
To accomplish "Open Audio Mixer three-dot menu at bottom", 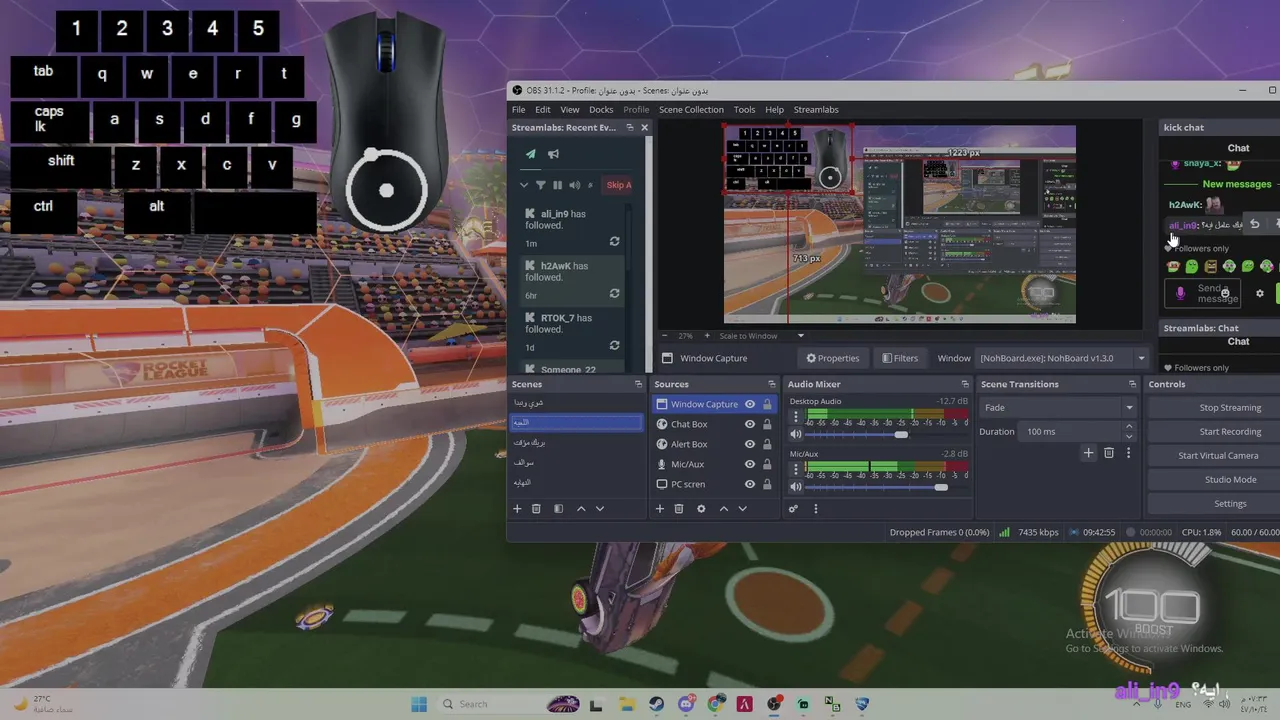I will (x=816, y=509).
